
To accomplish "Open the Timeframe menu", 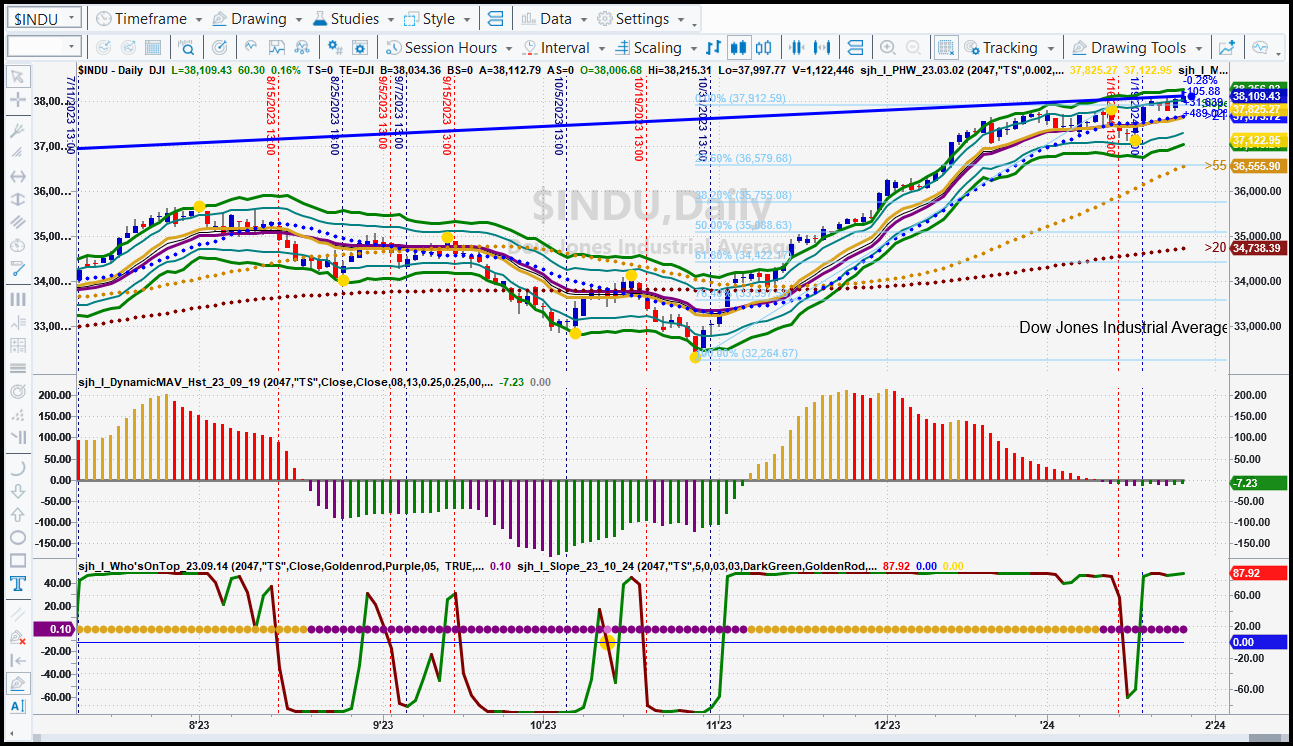I will pyautogui.click(x=148, y=19).
